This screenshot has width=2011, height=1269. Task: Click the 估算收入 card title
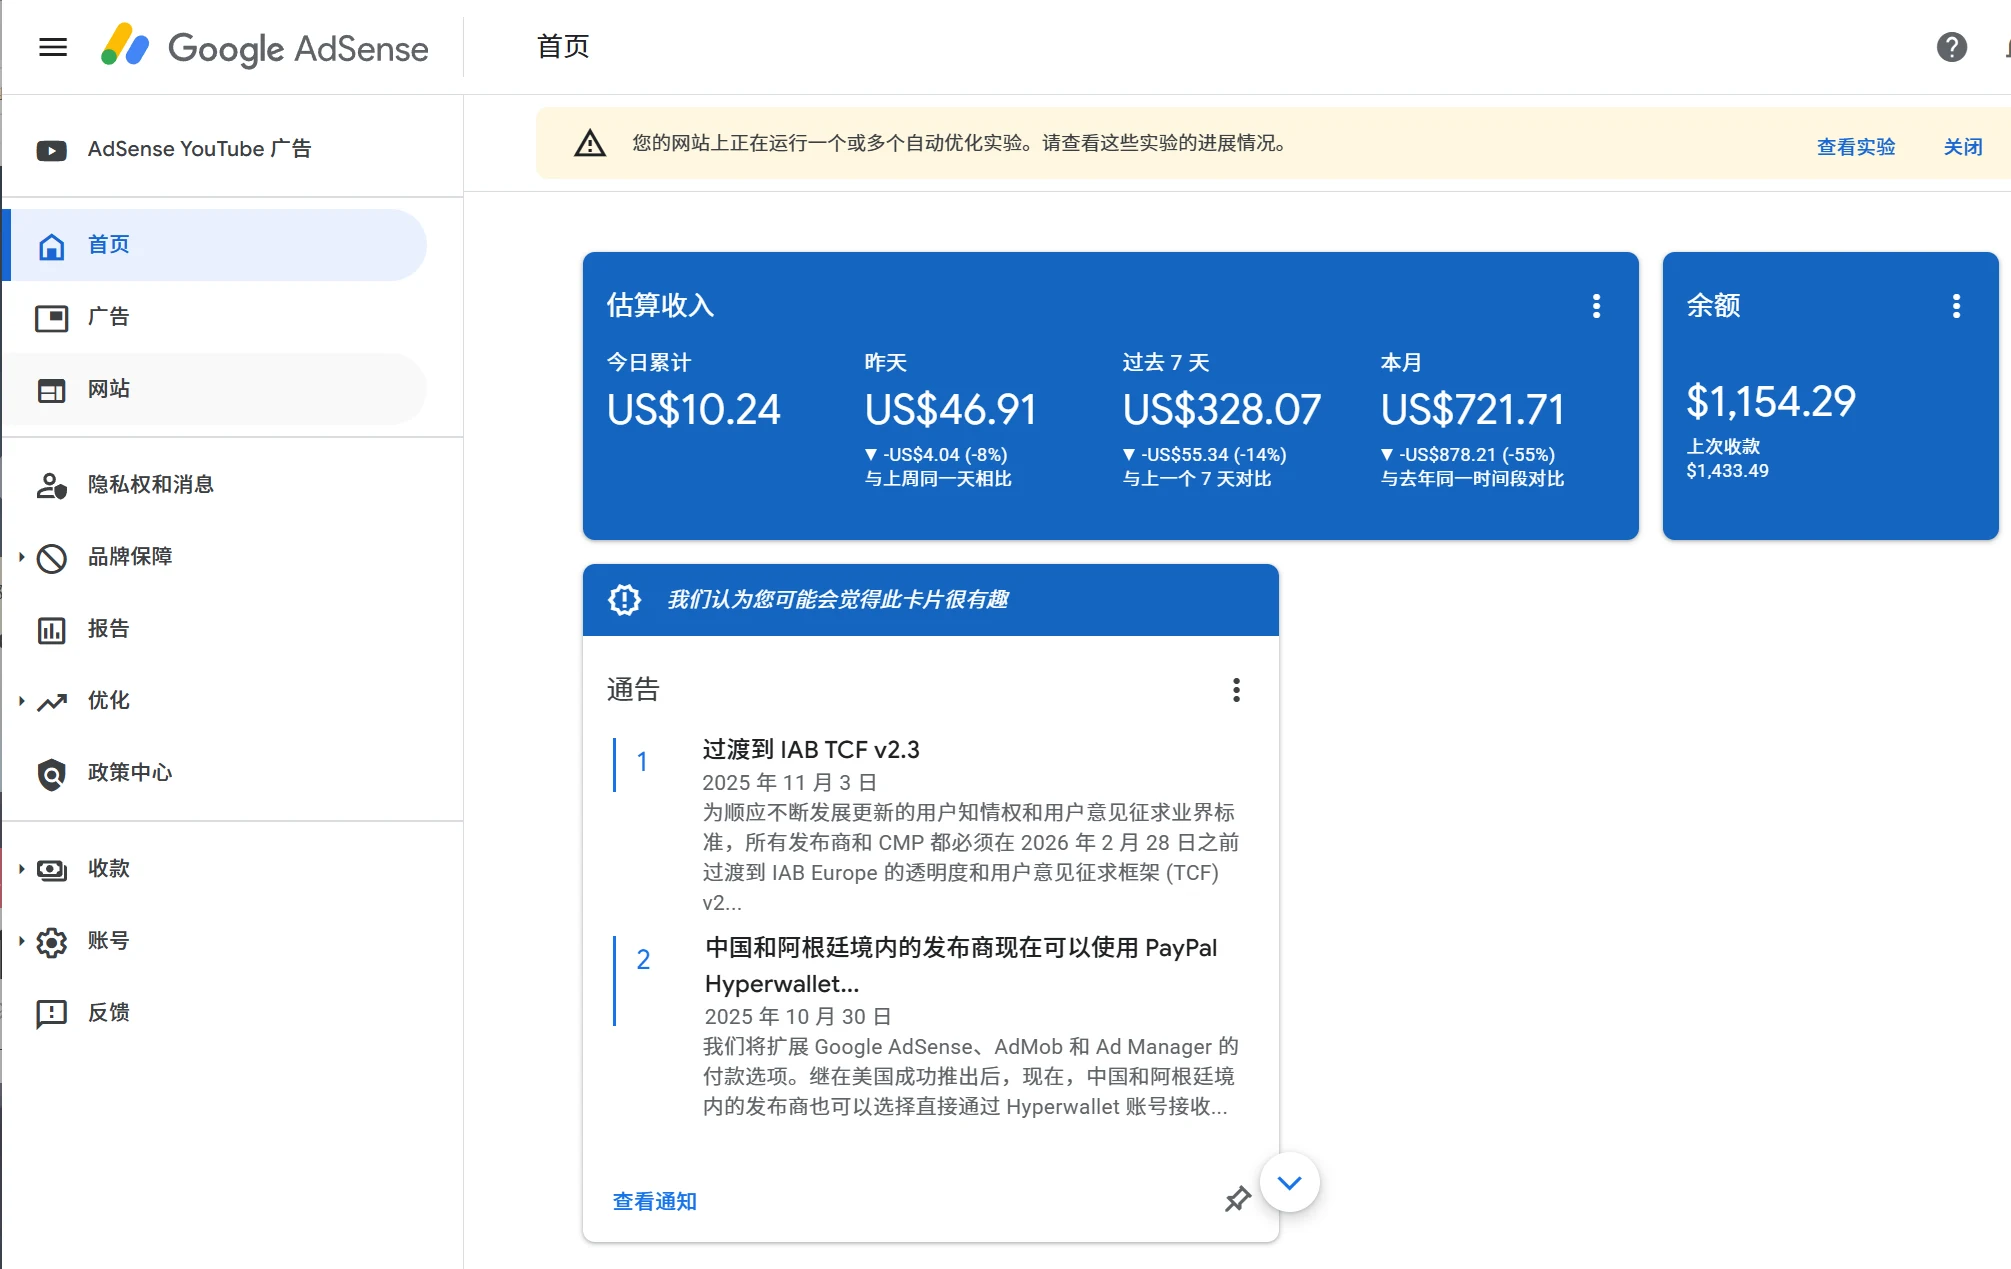tap(660, 306)
